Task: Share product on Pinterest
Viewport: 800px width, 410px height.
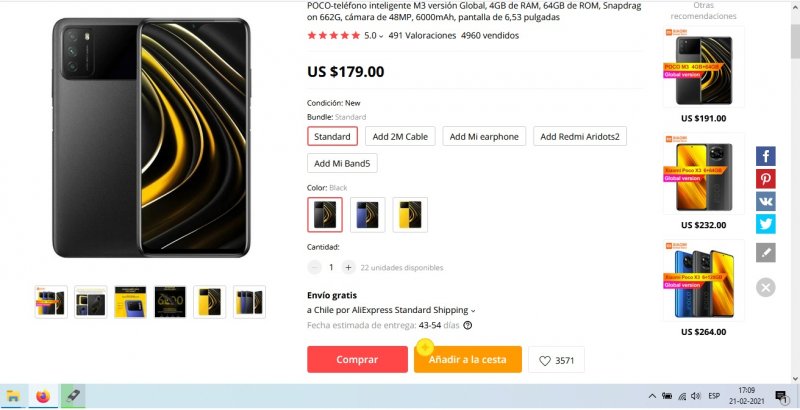Action: point(765,178)
